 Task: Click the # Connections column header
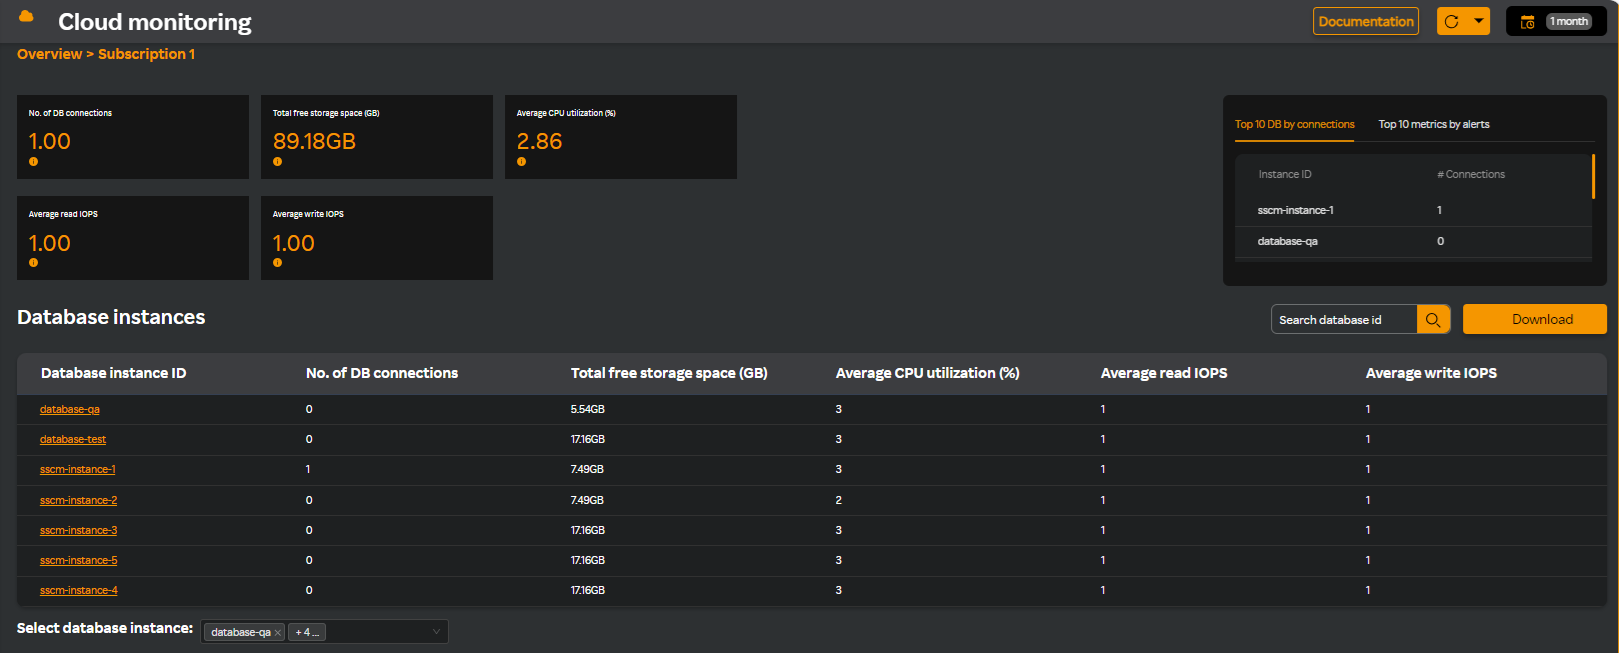1471,174
